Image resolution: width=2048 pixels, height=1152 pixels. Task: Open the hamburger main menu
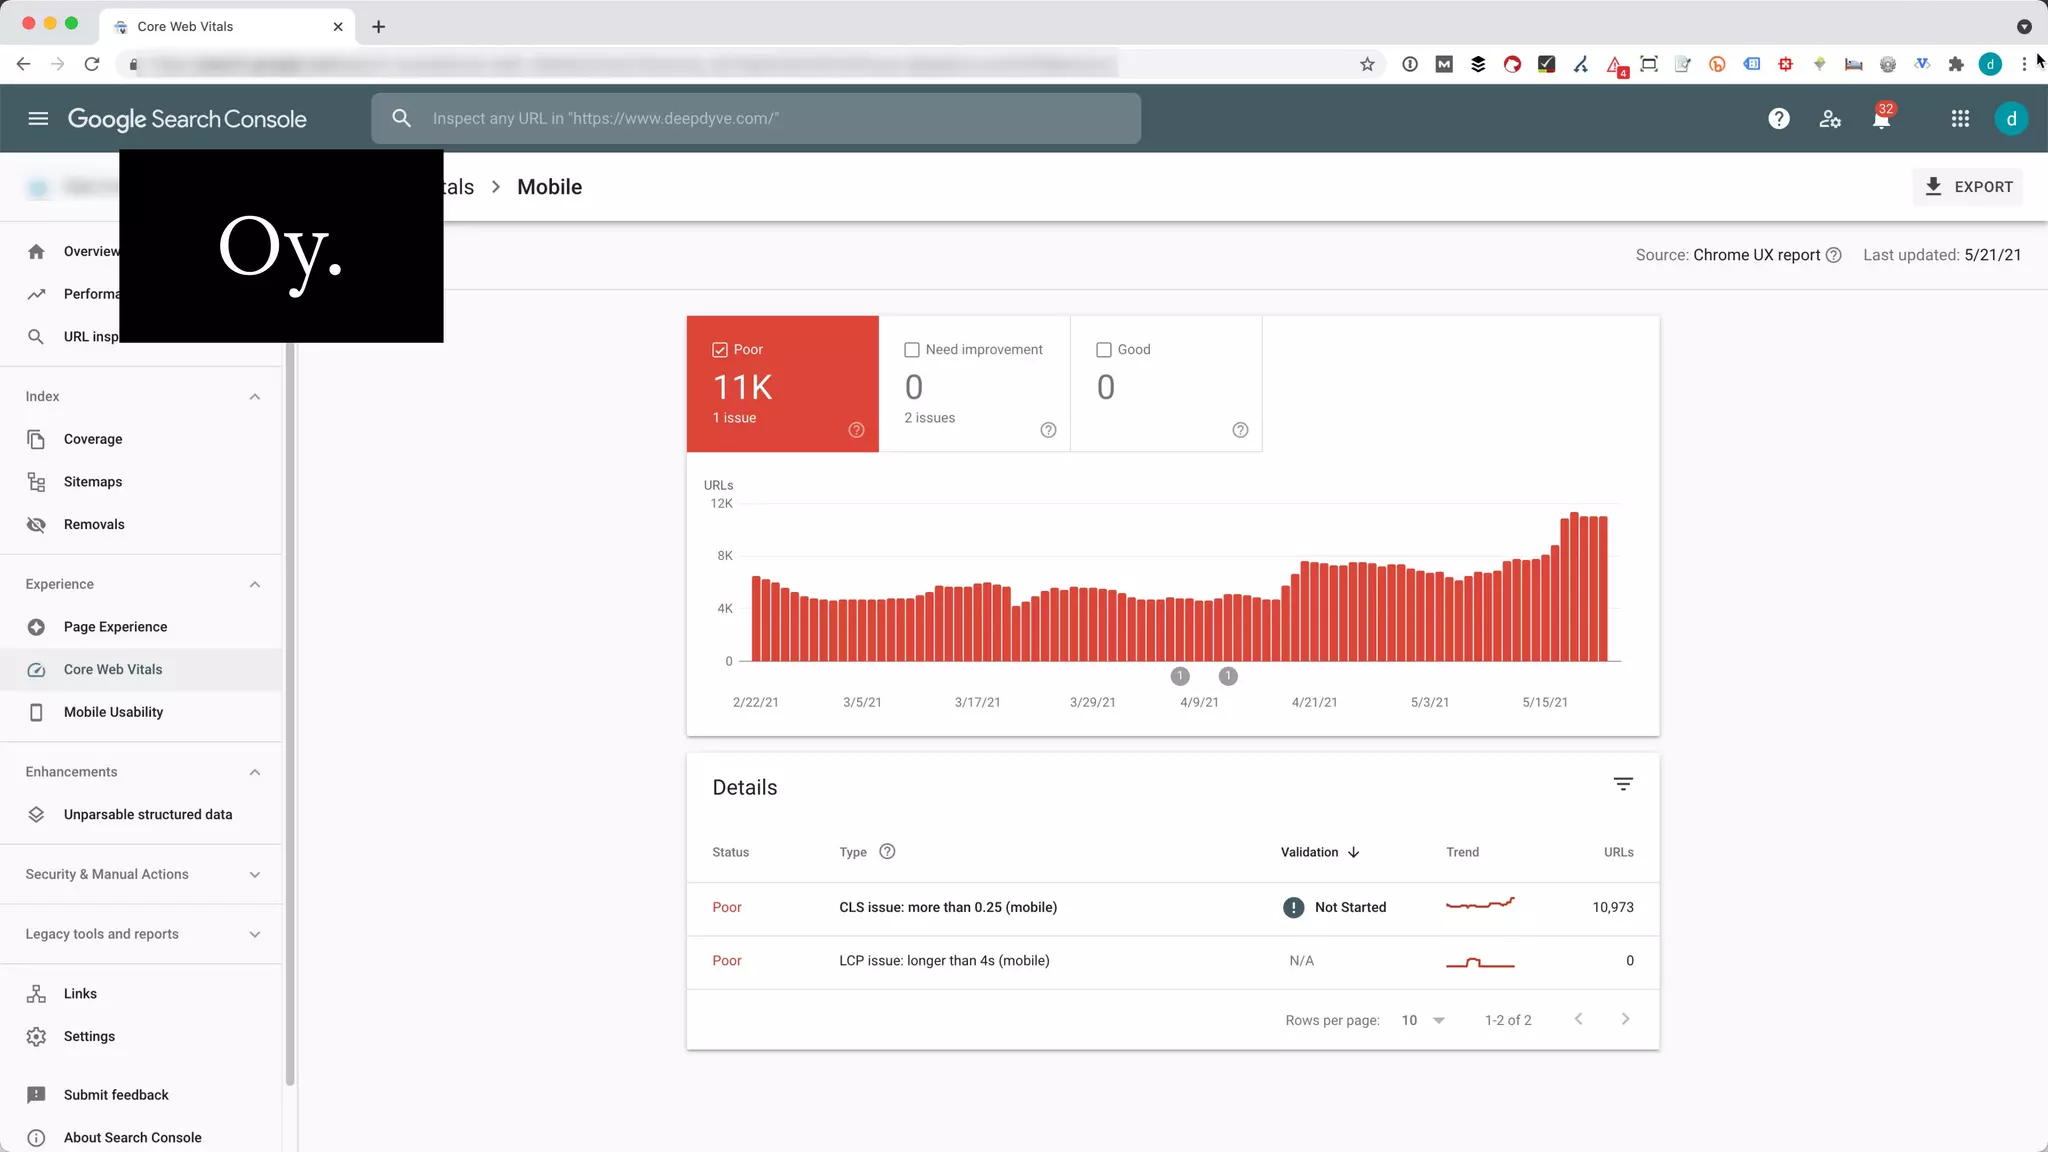(x=38, y=119)
